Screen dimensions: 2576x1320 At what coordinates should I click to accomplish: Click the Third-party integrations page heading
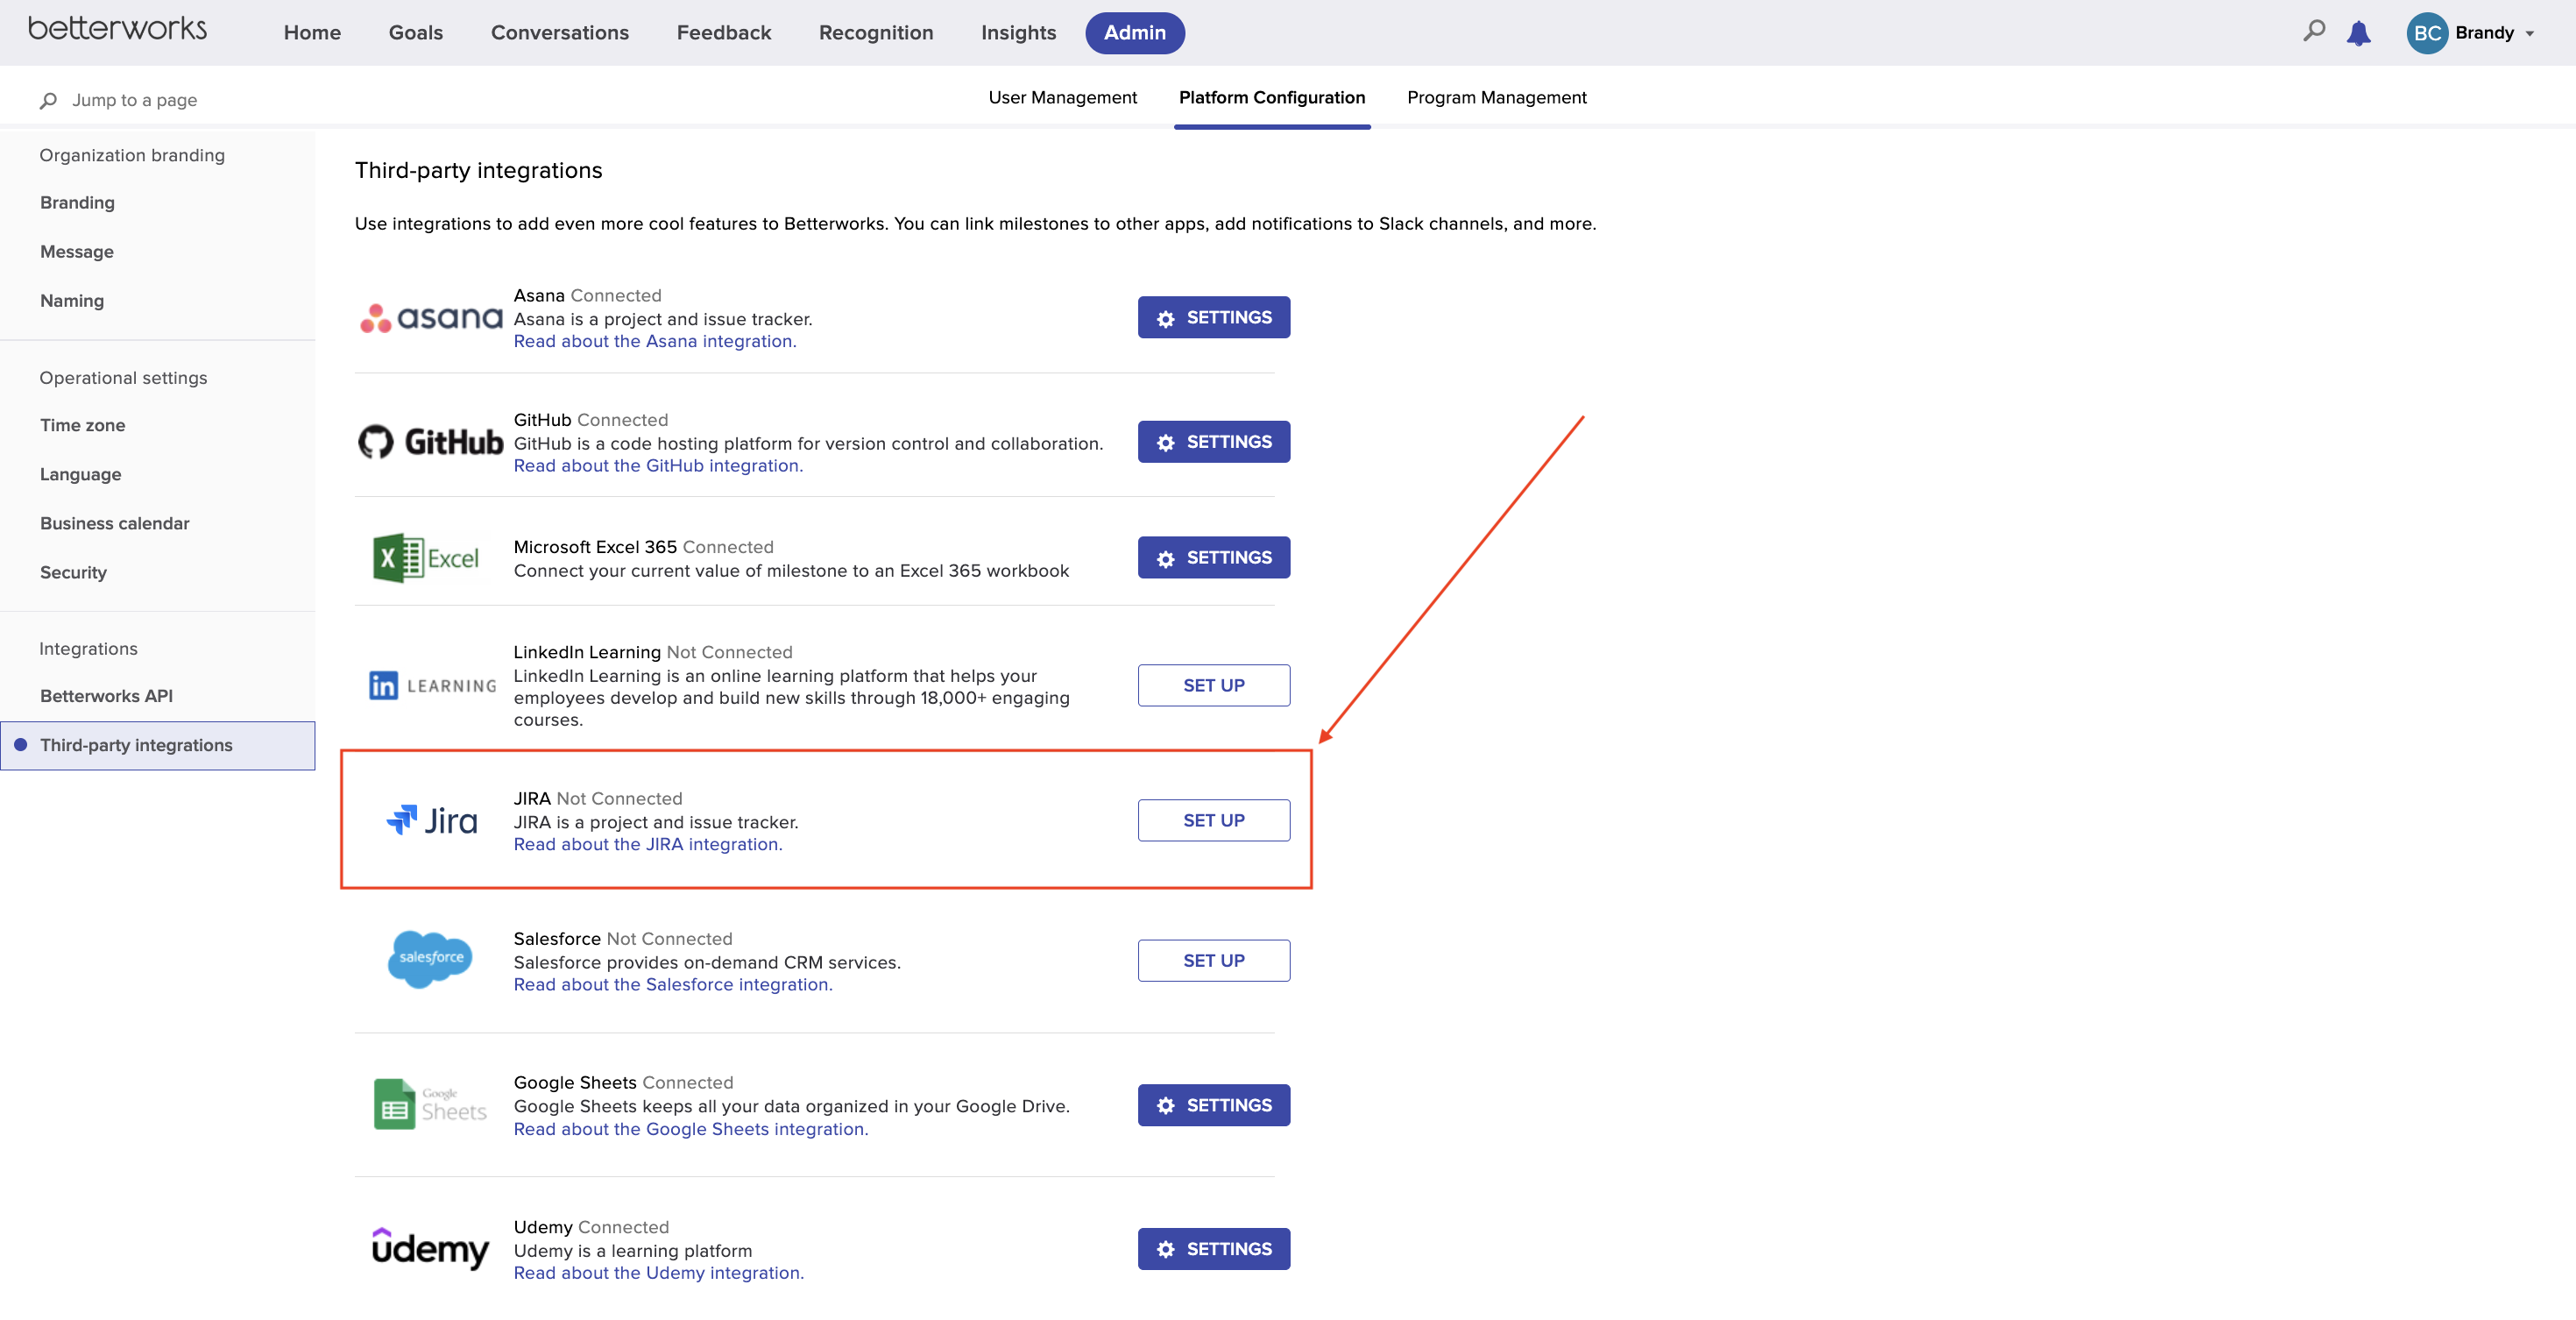478,170
